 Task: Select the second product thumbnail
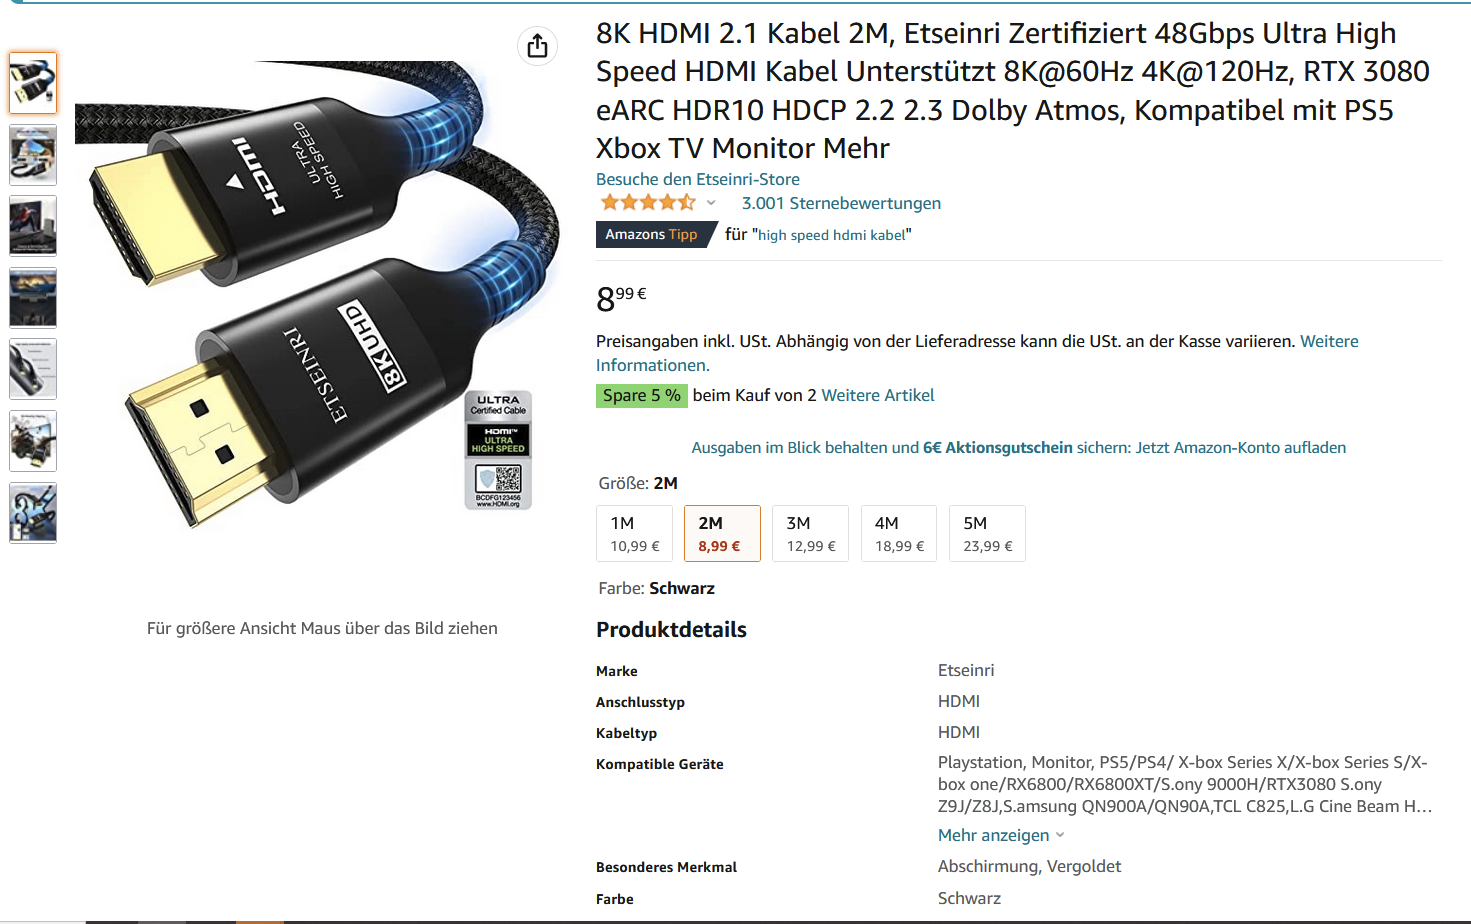33,155
